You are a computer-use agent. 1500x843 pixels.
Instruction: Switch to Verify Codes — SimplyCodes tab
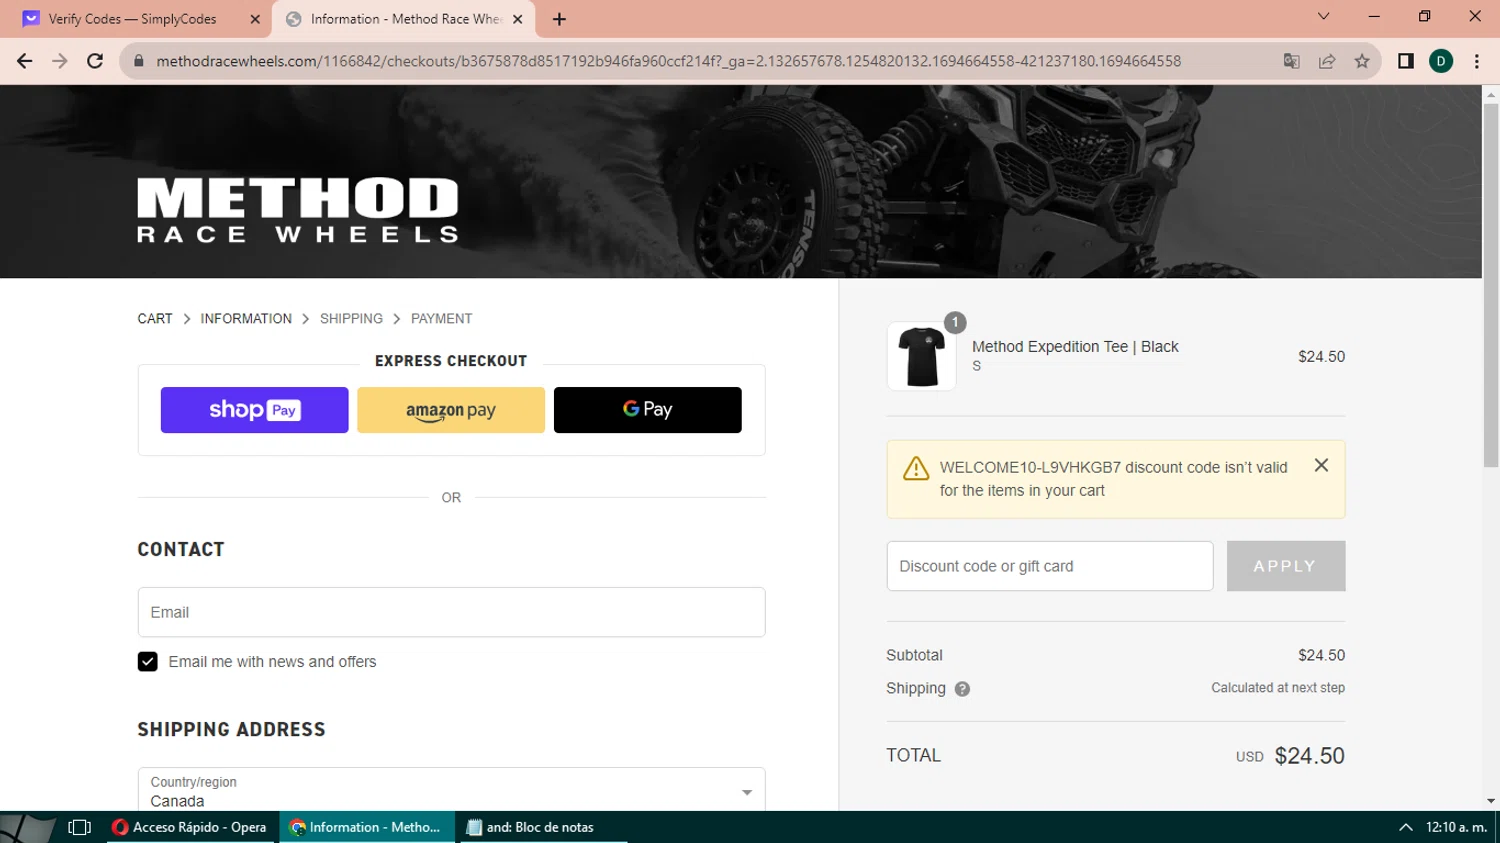(132, 19)
